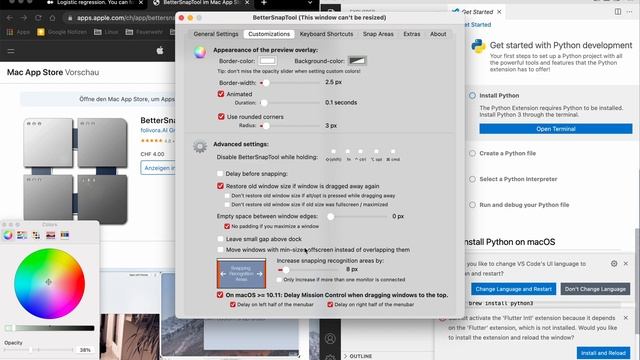Image resolution: width=640 pixels, height=360 pixels.
Task: Click Change Language and Restart button
Action: click(513, 289)
